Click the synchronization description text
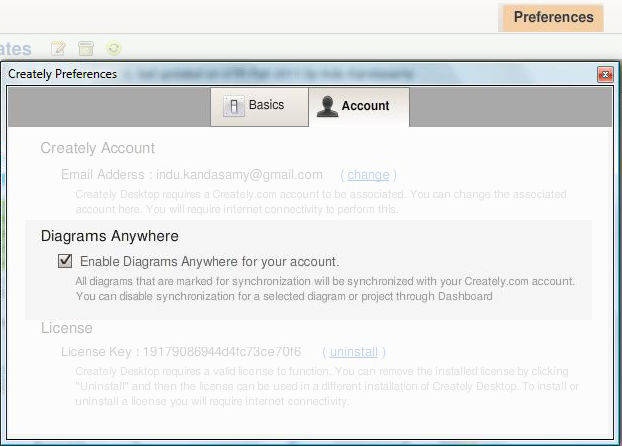This screenshot has height=446, width=622. point(325,289)
